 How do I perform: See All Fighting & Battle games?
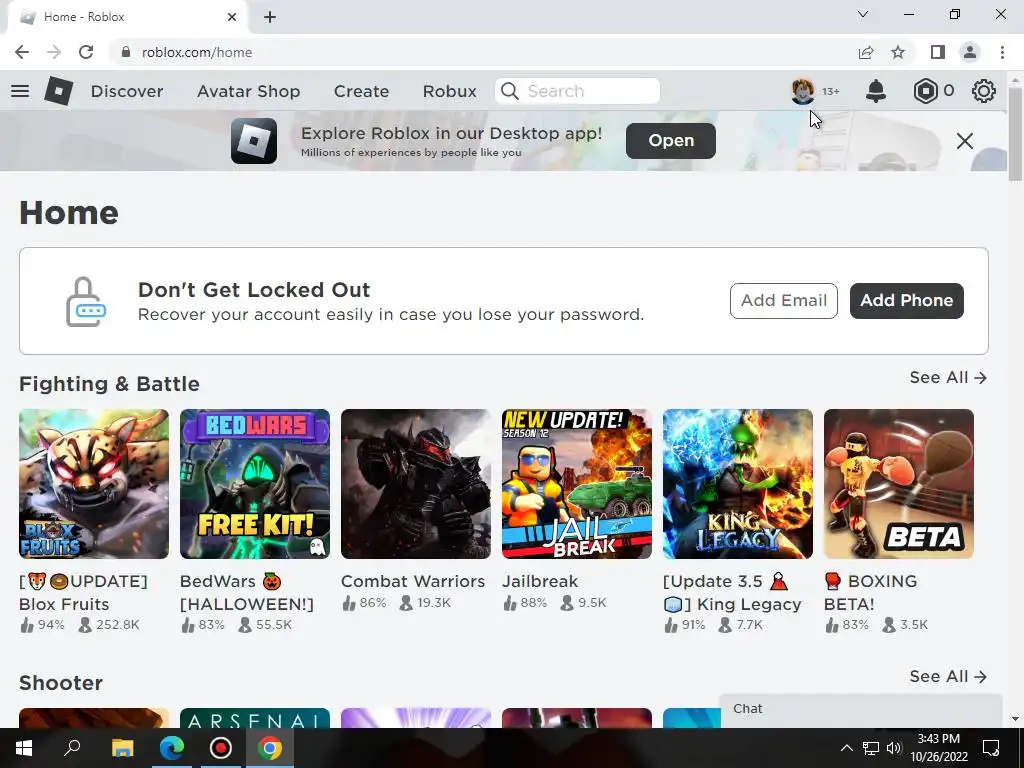coord(948,377)
